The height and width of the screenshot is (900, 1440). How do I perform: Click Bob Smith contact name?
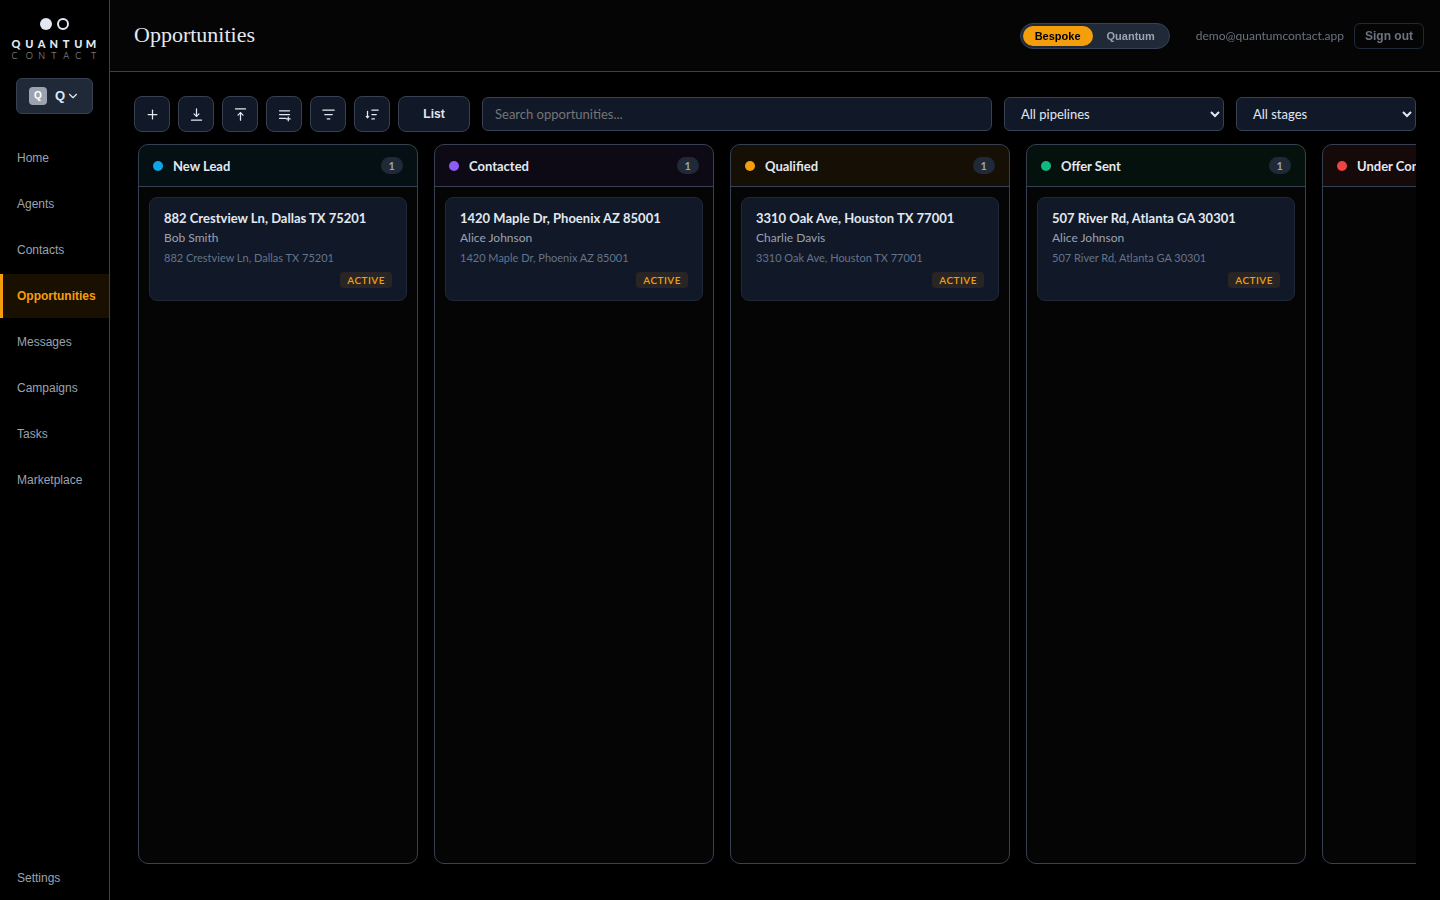click(191, 238)
